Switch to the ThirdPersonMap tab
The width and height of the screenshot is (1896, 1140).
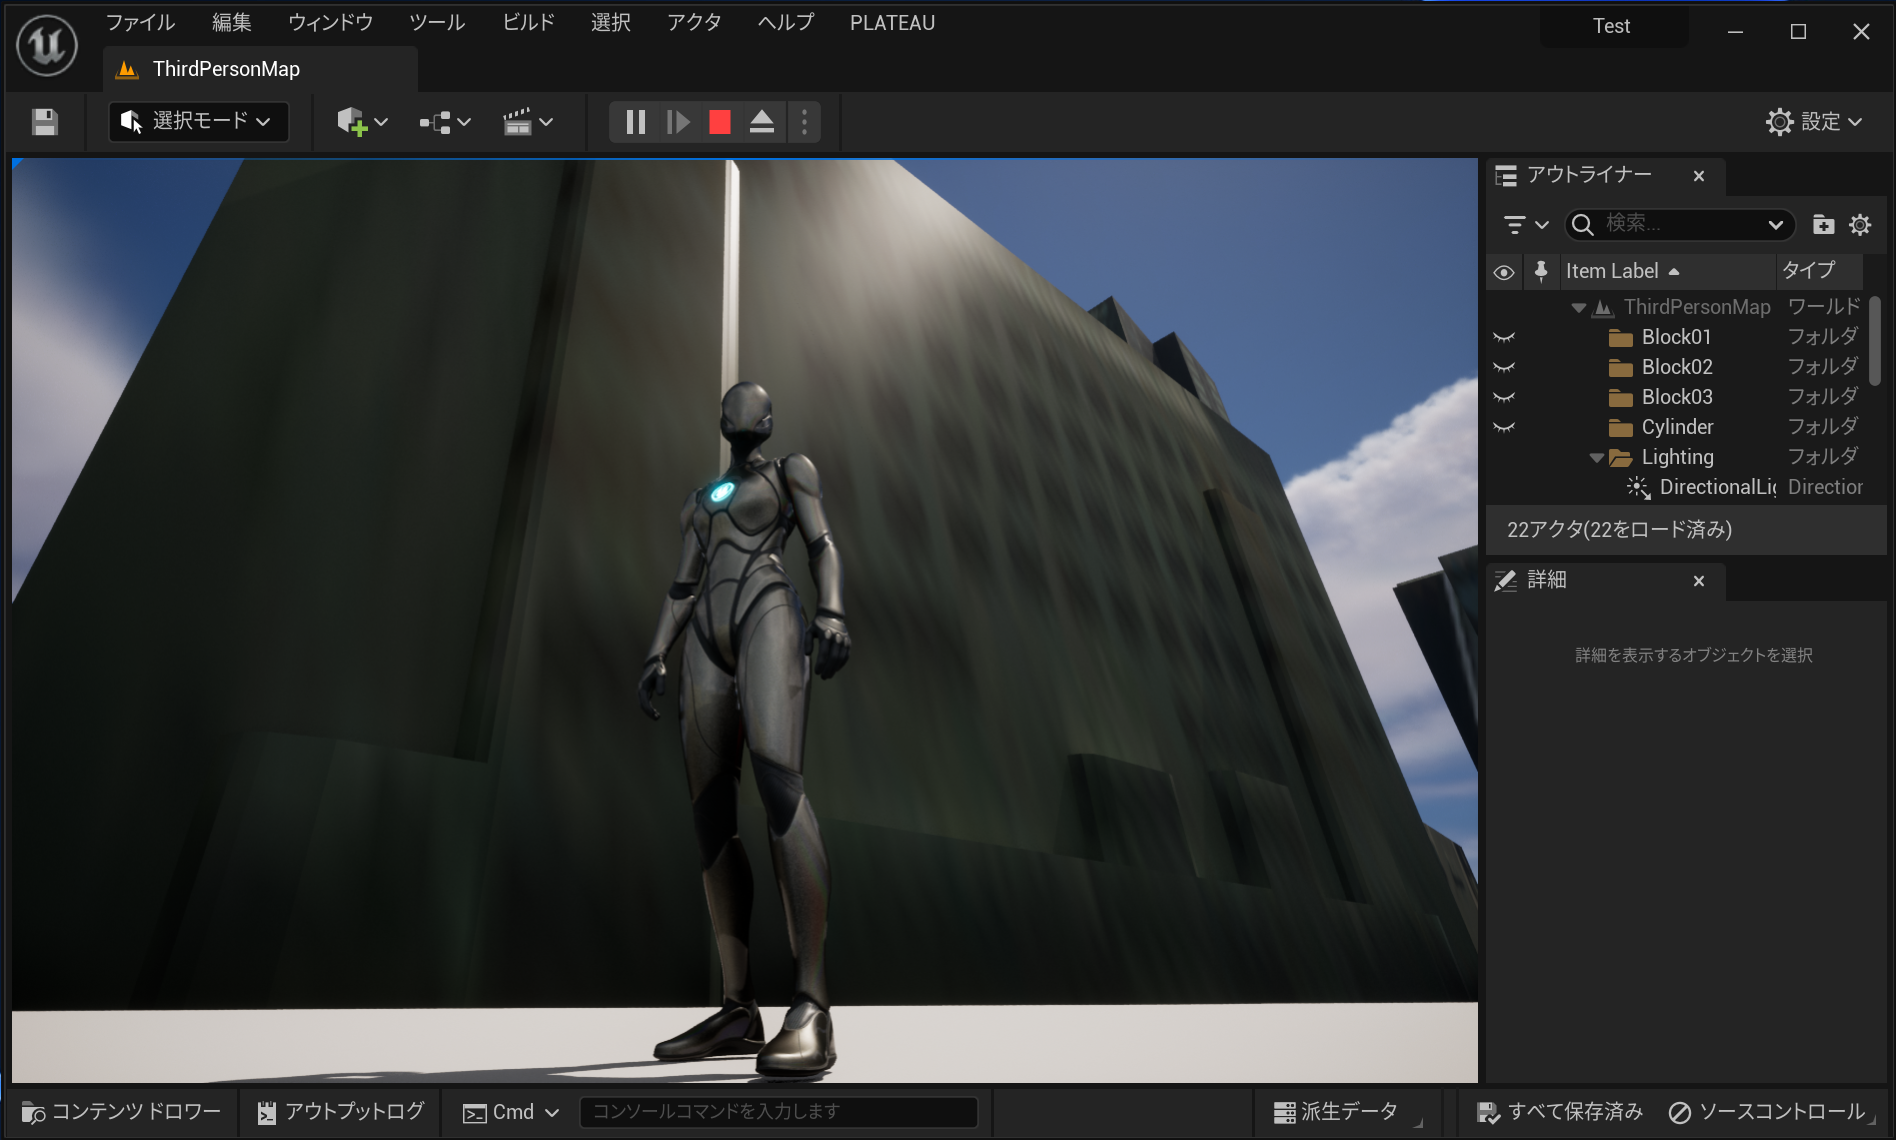(225, 68)
